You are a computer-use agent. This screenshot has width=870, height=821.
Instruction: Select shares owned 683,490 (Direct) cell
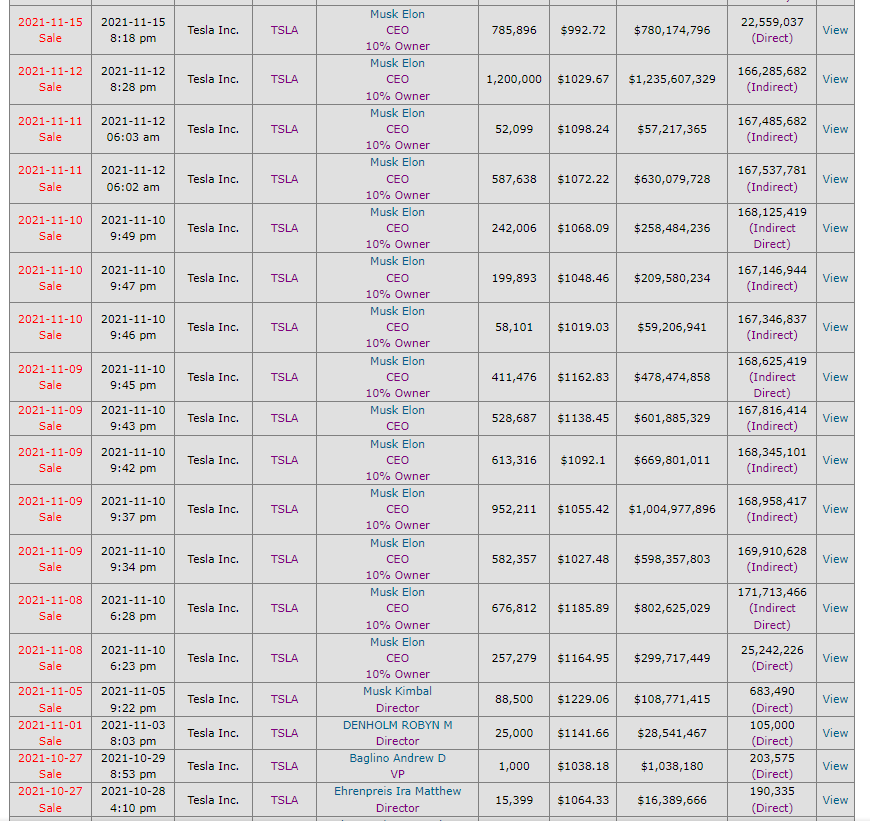[772, 699]
